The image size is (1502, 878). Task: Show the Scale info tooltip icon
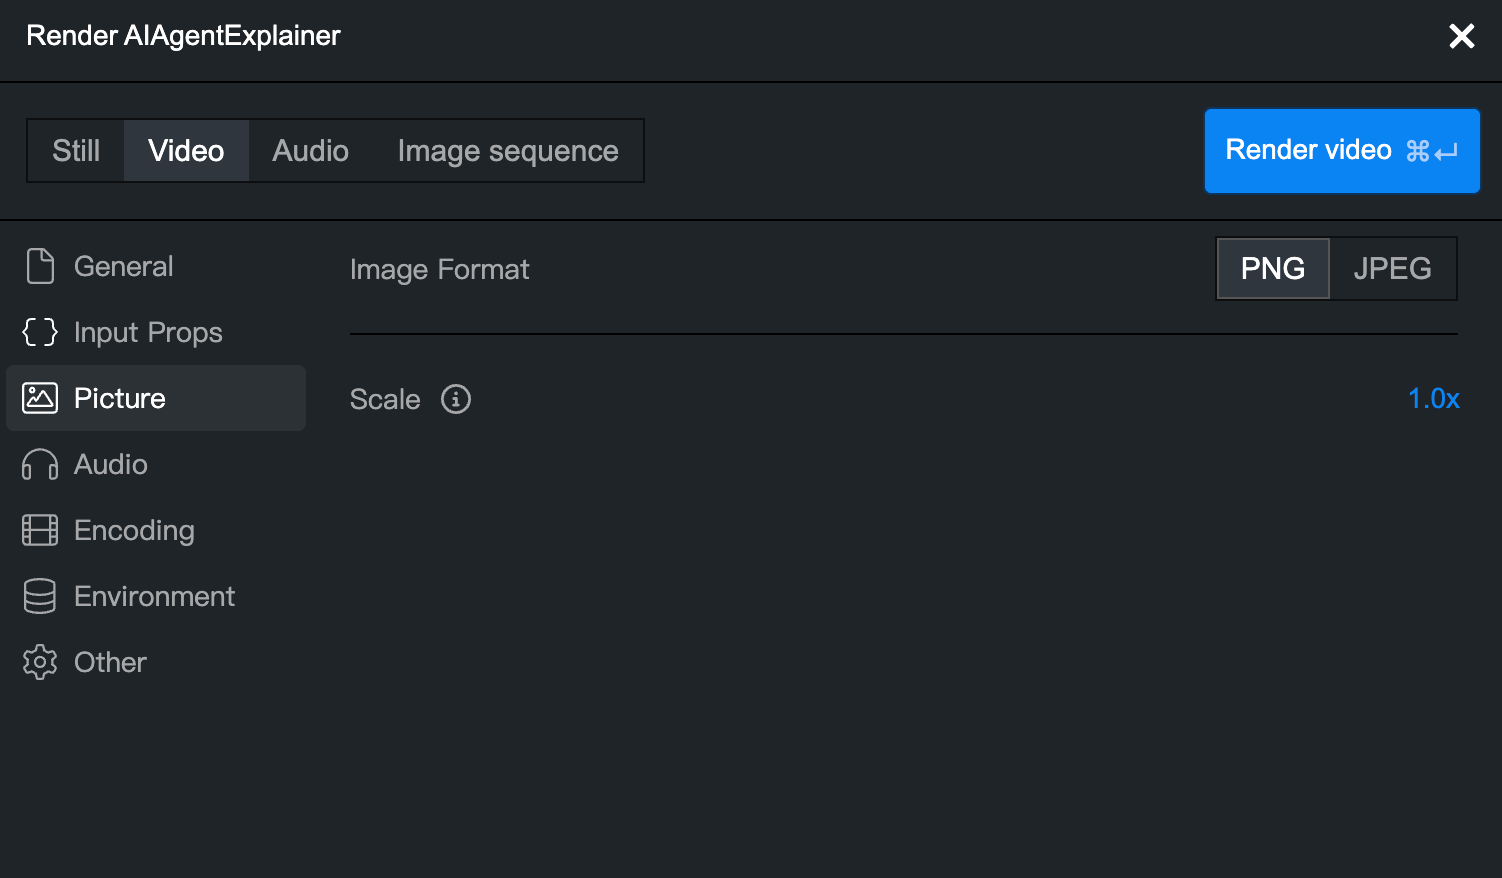(x=456, y=399)
